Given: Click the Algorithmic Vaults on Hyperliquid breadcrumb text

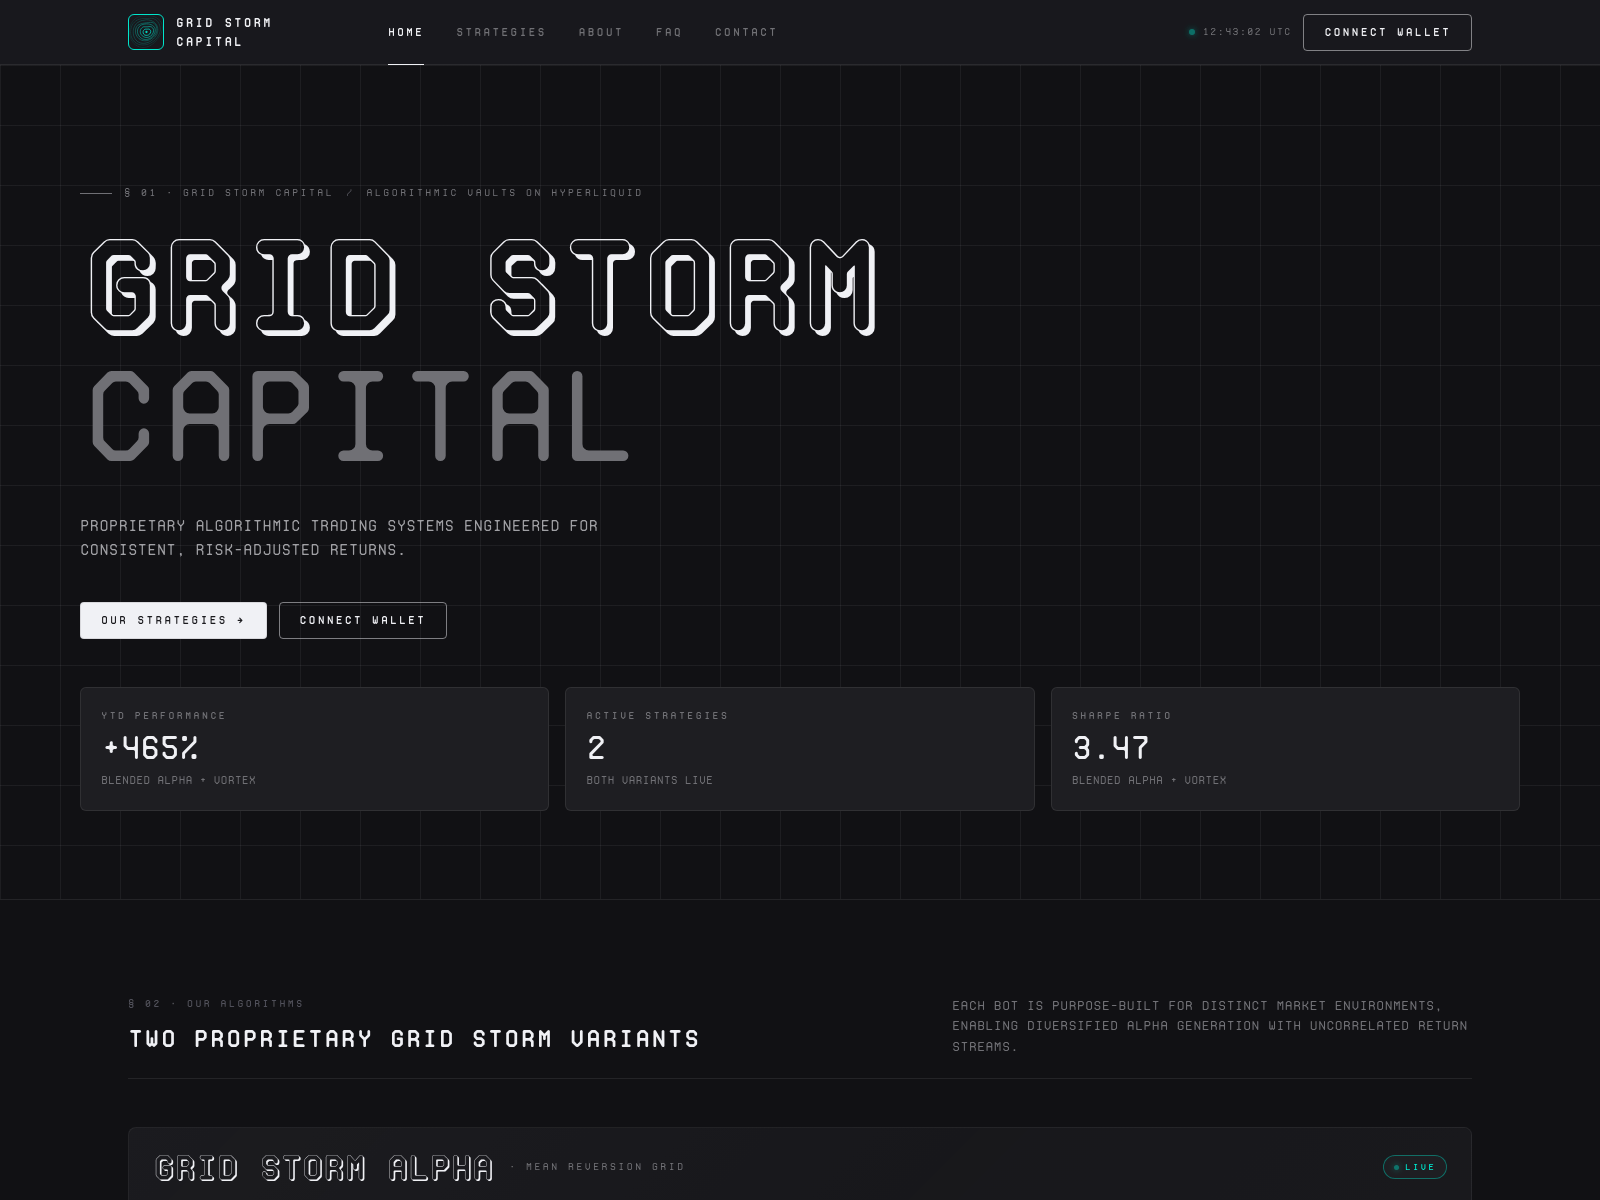Looking at the screenshot, I should (504, 193).
